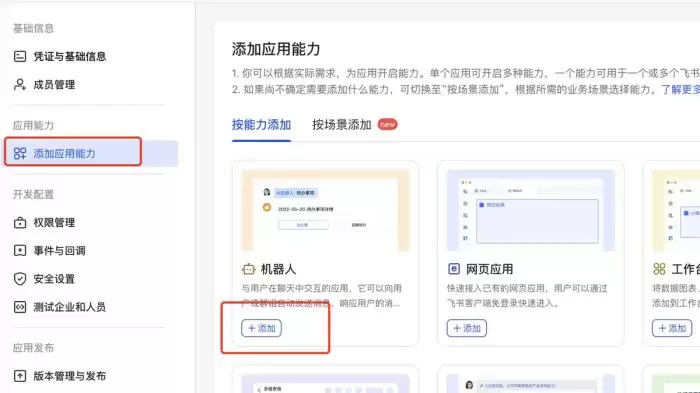
Task: Switch to 按能力添加 tab
Action: [261, 125]
